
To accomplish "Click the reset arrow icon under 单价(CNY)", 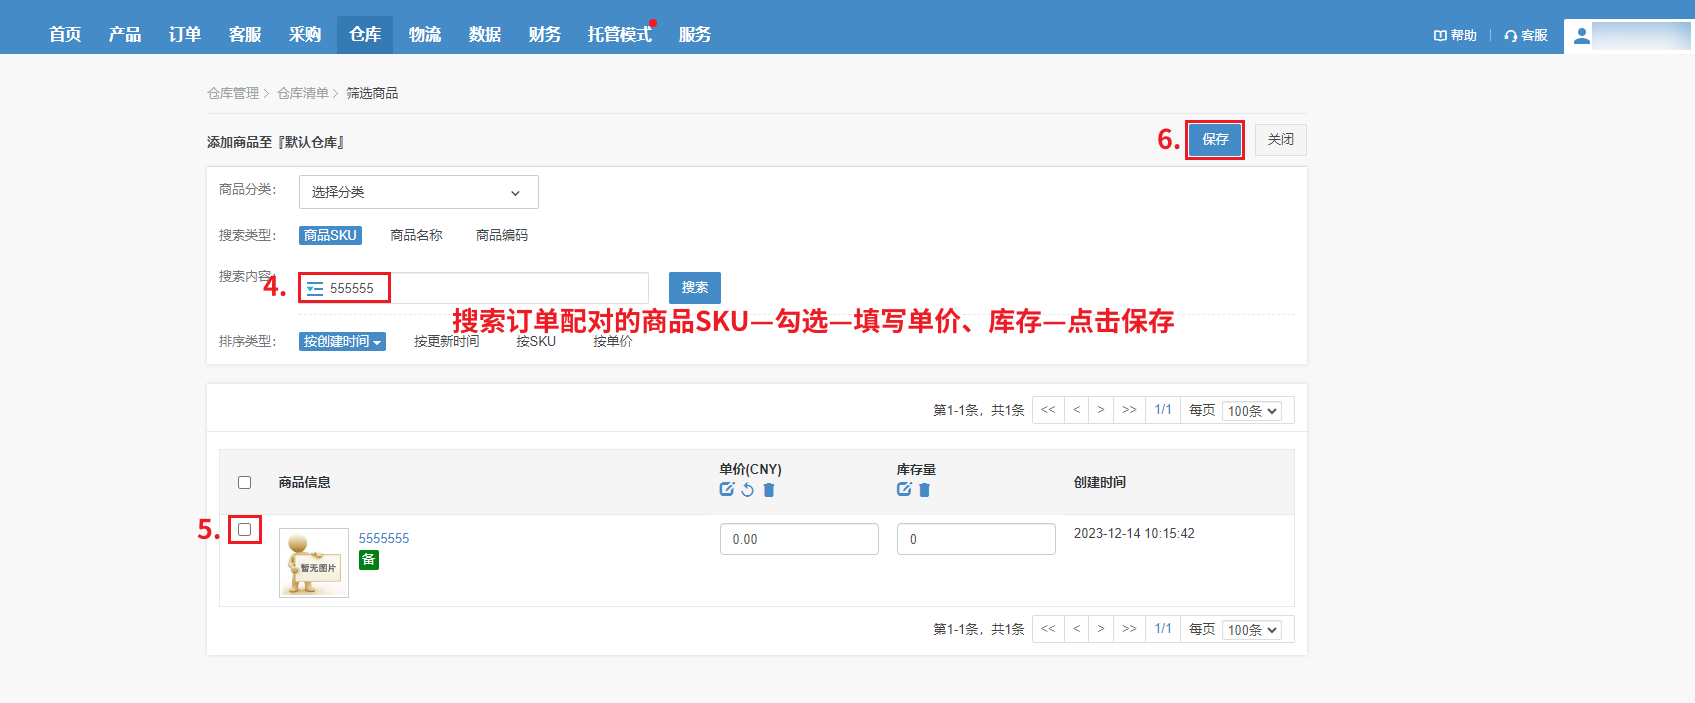I will [x=748, y=489].
